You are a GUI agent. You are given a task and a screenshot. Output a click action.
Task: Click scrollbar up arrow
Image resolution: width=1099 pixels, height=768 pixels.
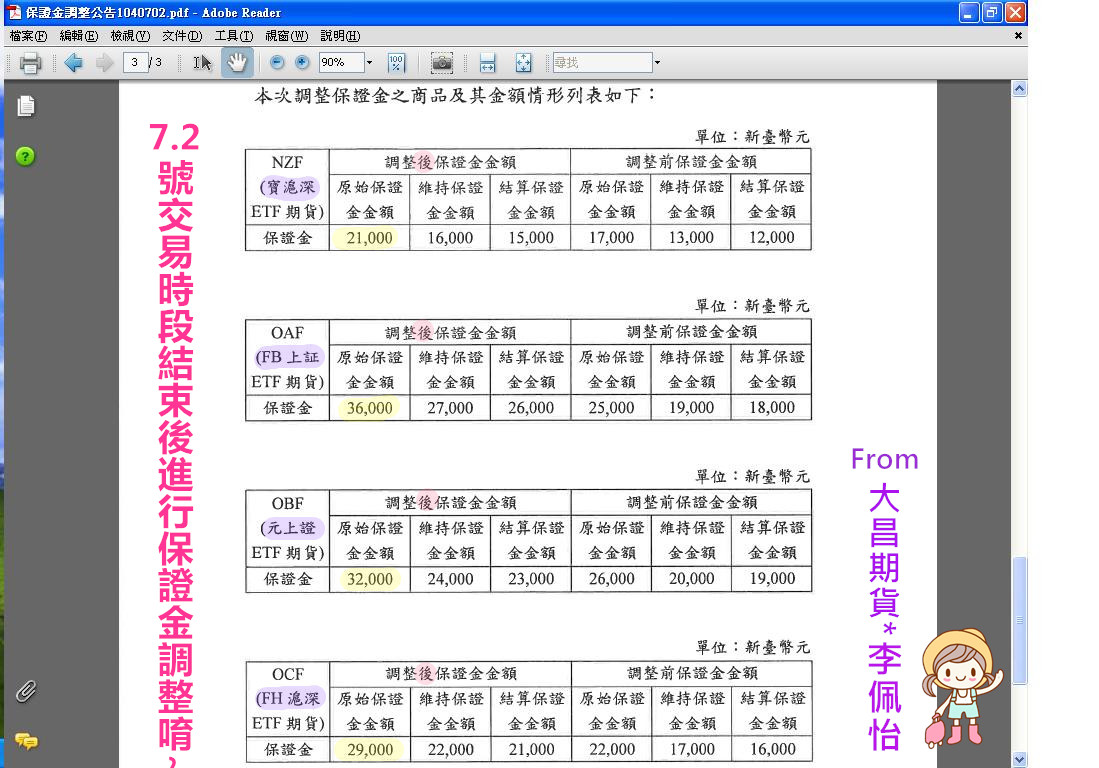click(1020, 88)
